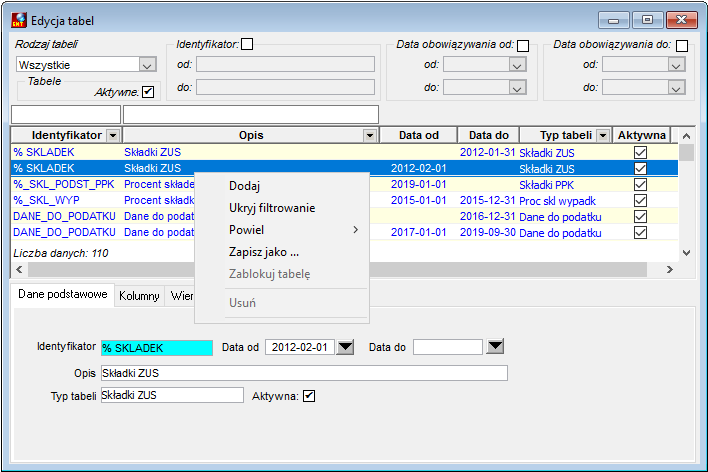Choose Dodaj from the context menu
Viewport: 708px width, 472px height.
[x=282, y=186]
